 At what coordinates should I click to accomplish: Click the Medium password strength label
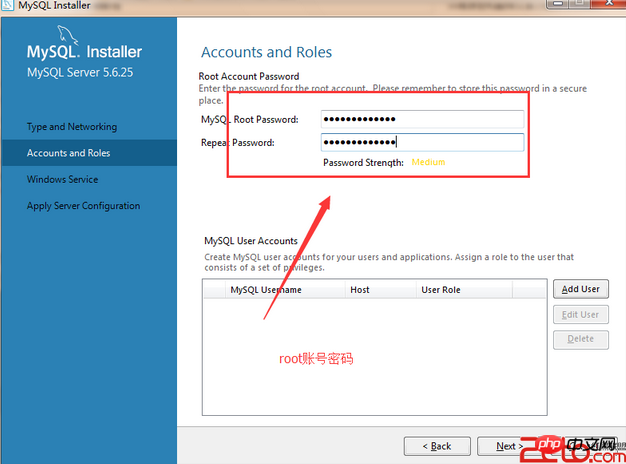tap(428, 162)
